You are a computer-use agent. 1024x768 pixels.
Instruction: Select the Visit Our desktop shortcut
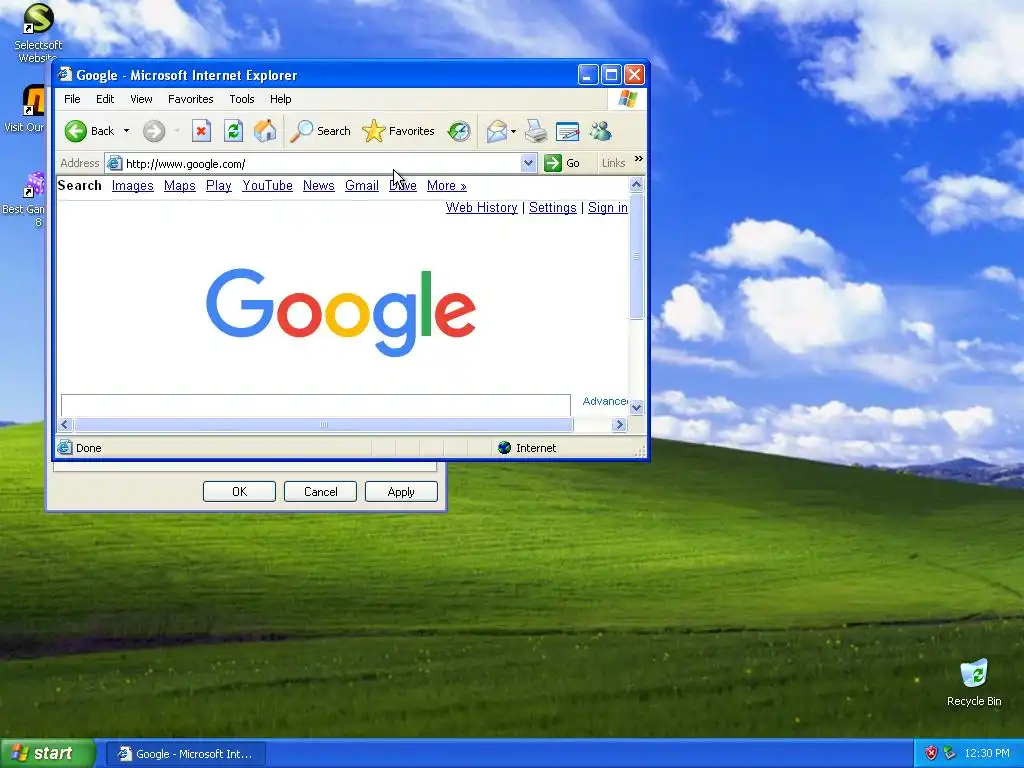point(27,109)
